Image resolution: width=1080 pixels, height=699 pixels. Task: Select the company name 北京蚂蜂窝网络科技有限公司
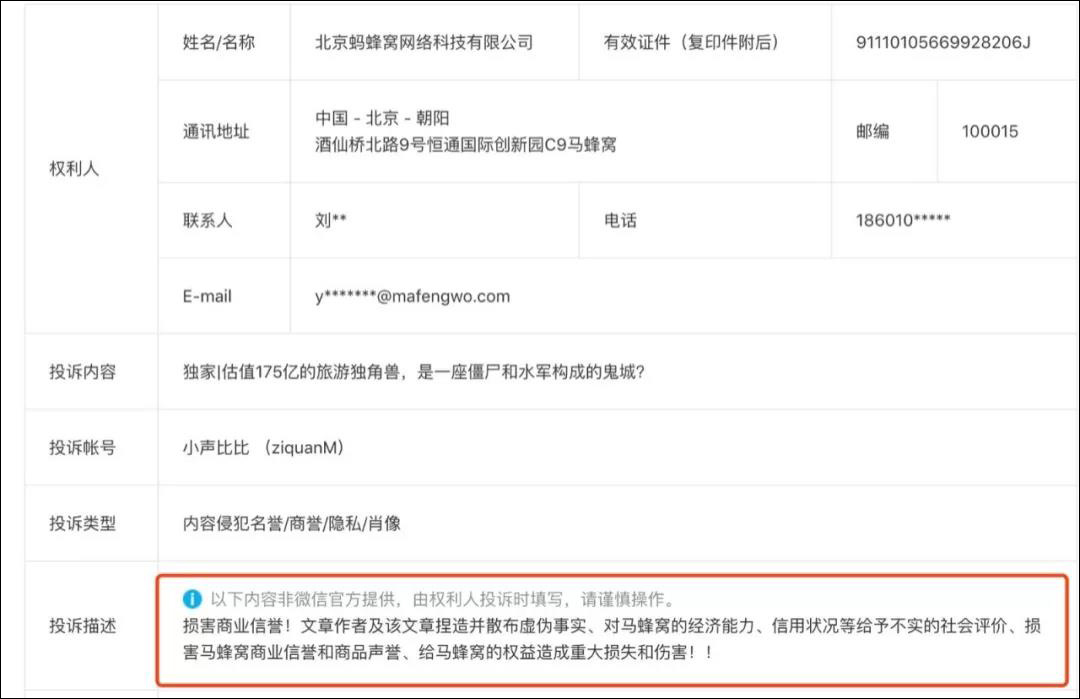pyautogui.click(x=424, y=43)
